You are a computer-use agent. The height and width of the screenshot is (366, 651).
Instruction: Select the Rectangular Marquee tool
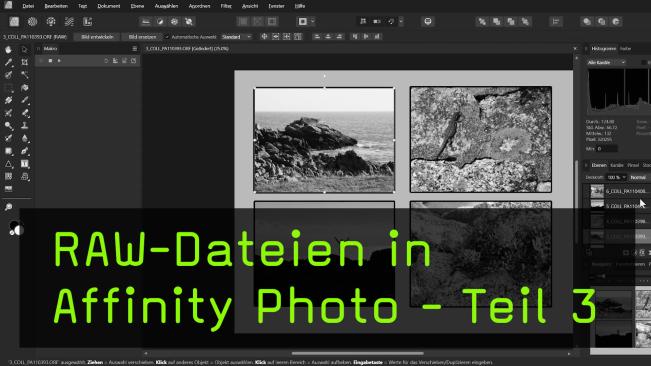8,88
